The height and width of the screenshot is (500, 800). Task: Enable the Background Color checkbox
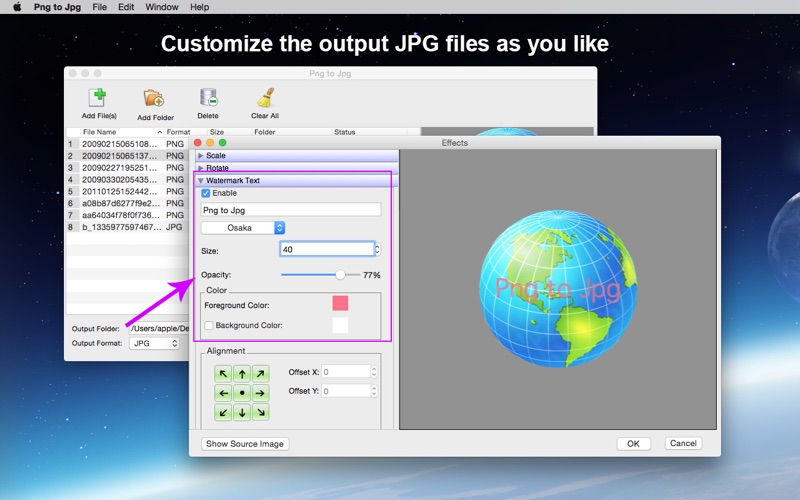(x=208, y=325)
